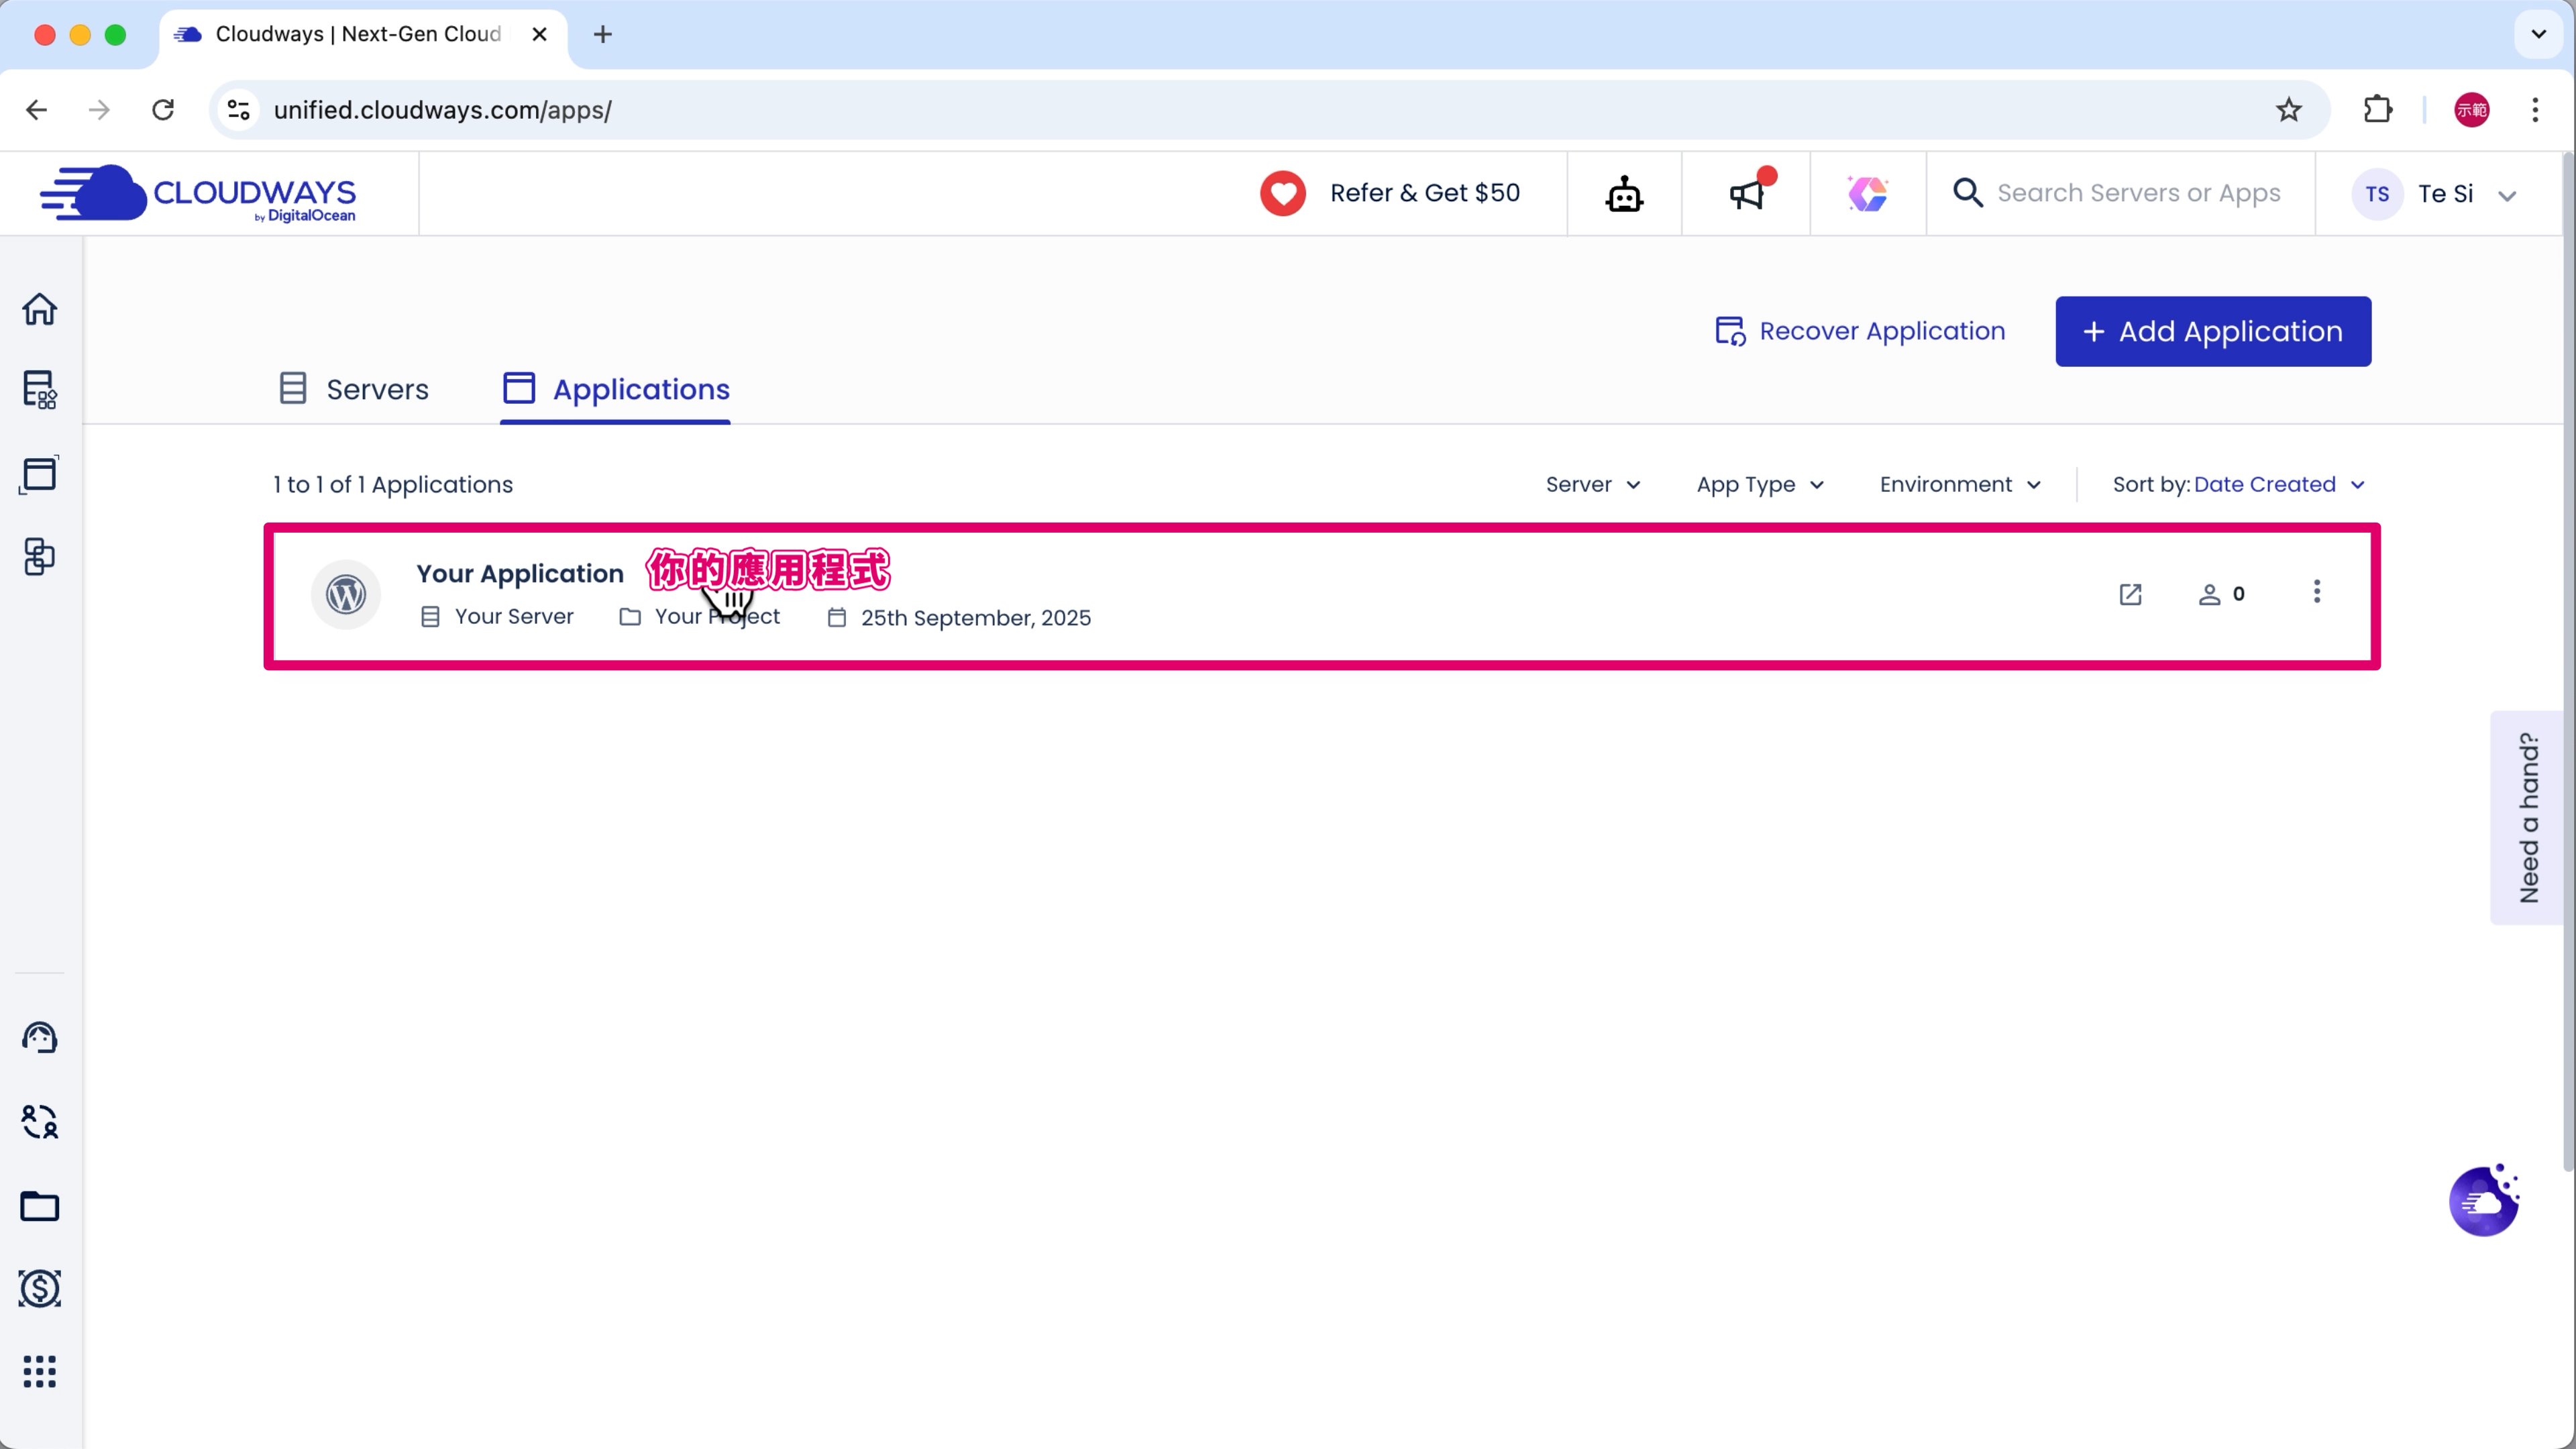Click the Search Servers or Apps field

pos(2137,193)
